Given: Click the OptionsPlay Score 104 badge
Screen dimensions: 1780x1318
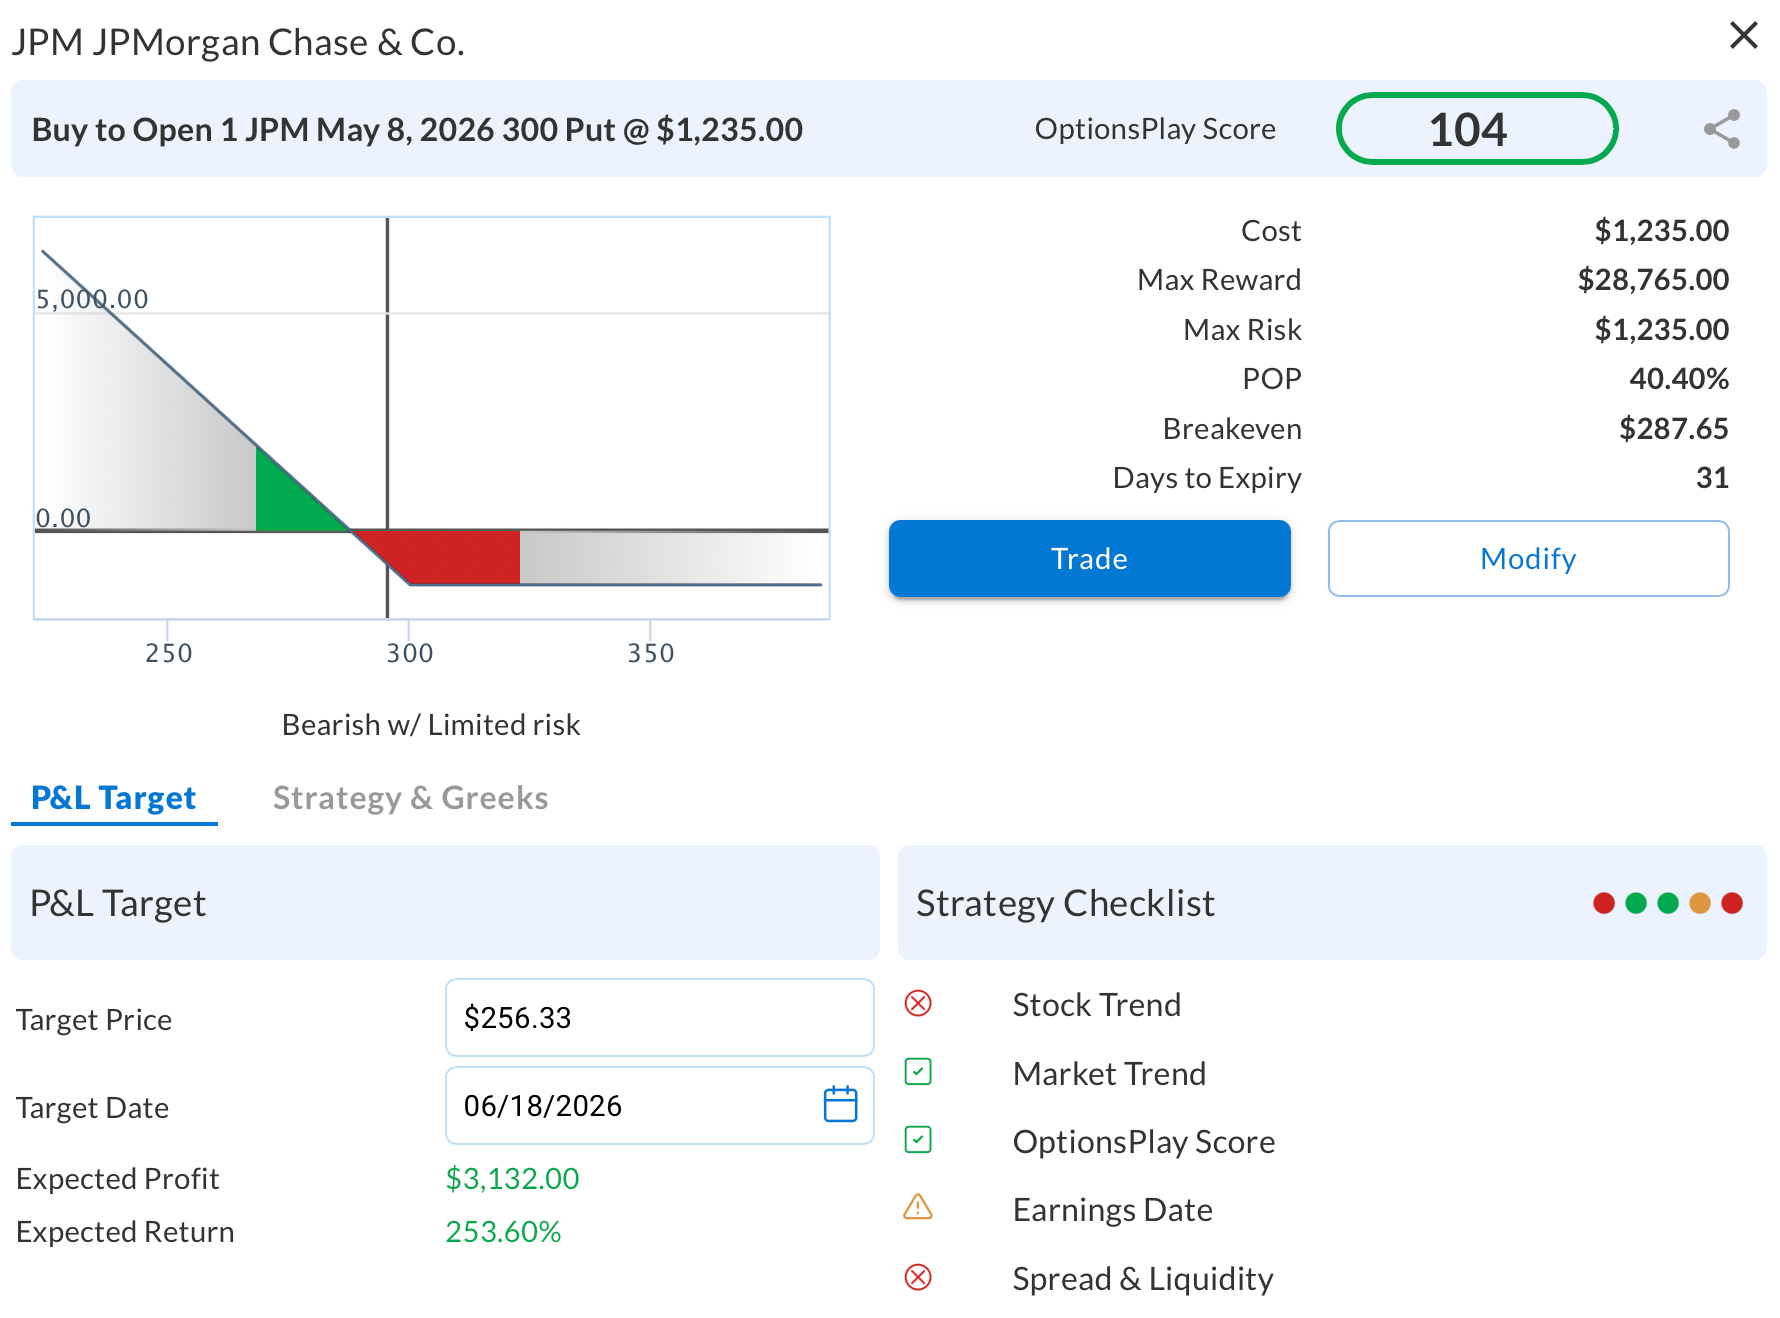Looking at the screenshot, I should pos(1477,129).
